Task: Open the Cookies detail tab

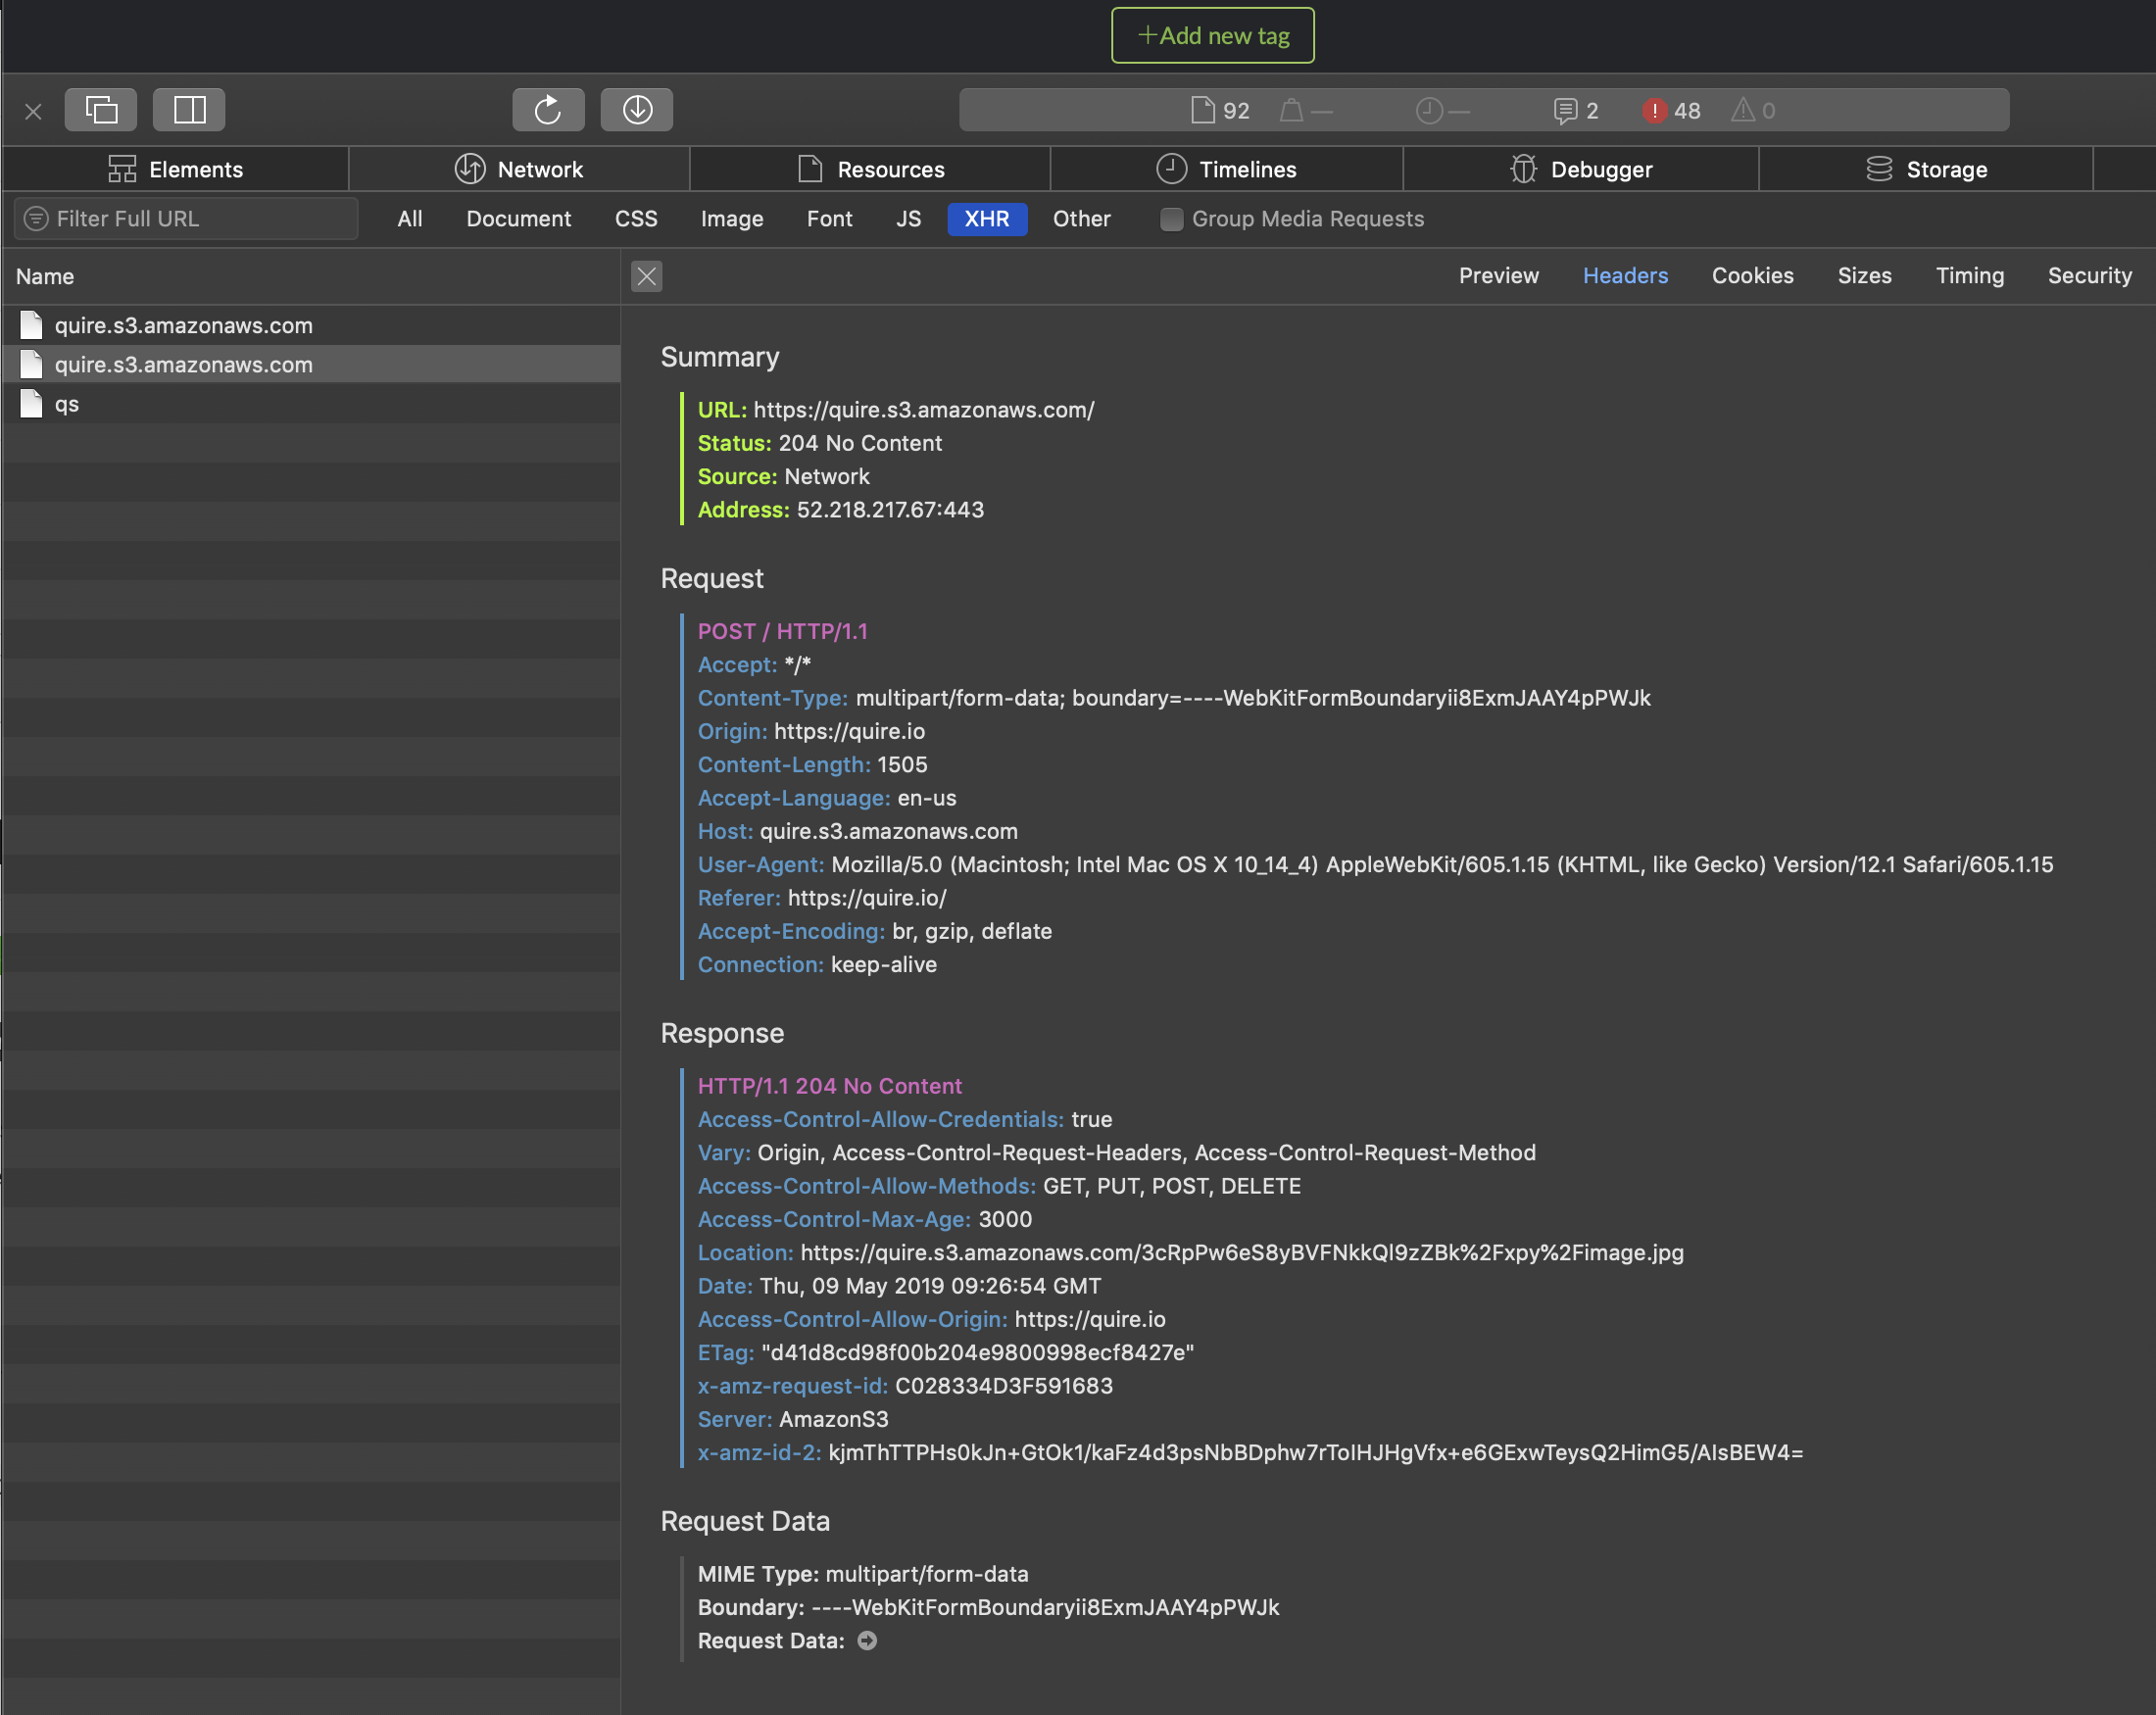Action: pos(1752,275)
